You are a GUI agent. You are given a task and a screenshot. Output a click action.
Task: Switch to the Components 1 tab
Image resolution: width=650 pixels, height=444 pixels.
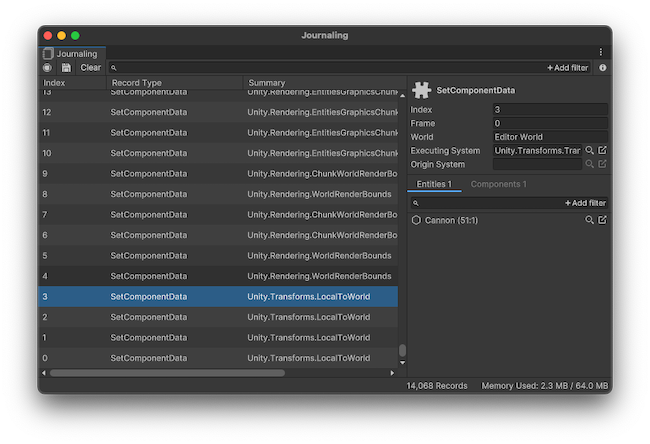click(498, 185)
